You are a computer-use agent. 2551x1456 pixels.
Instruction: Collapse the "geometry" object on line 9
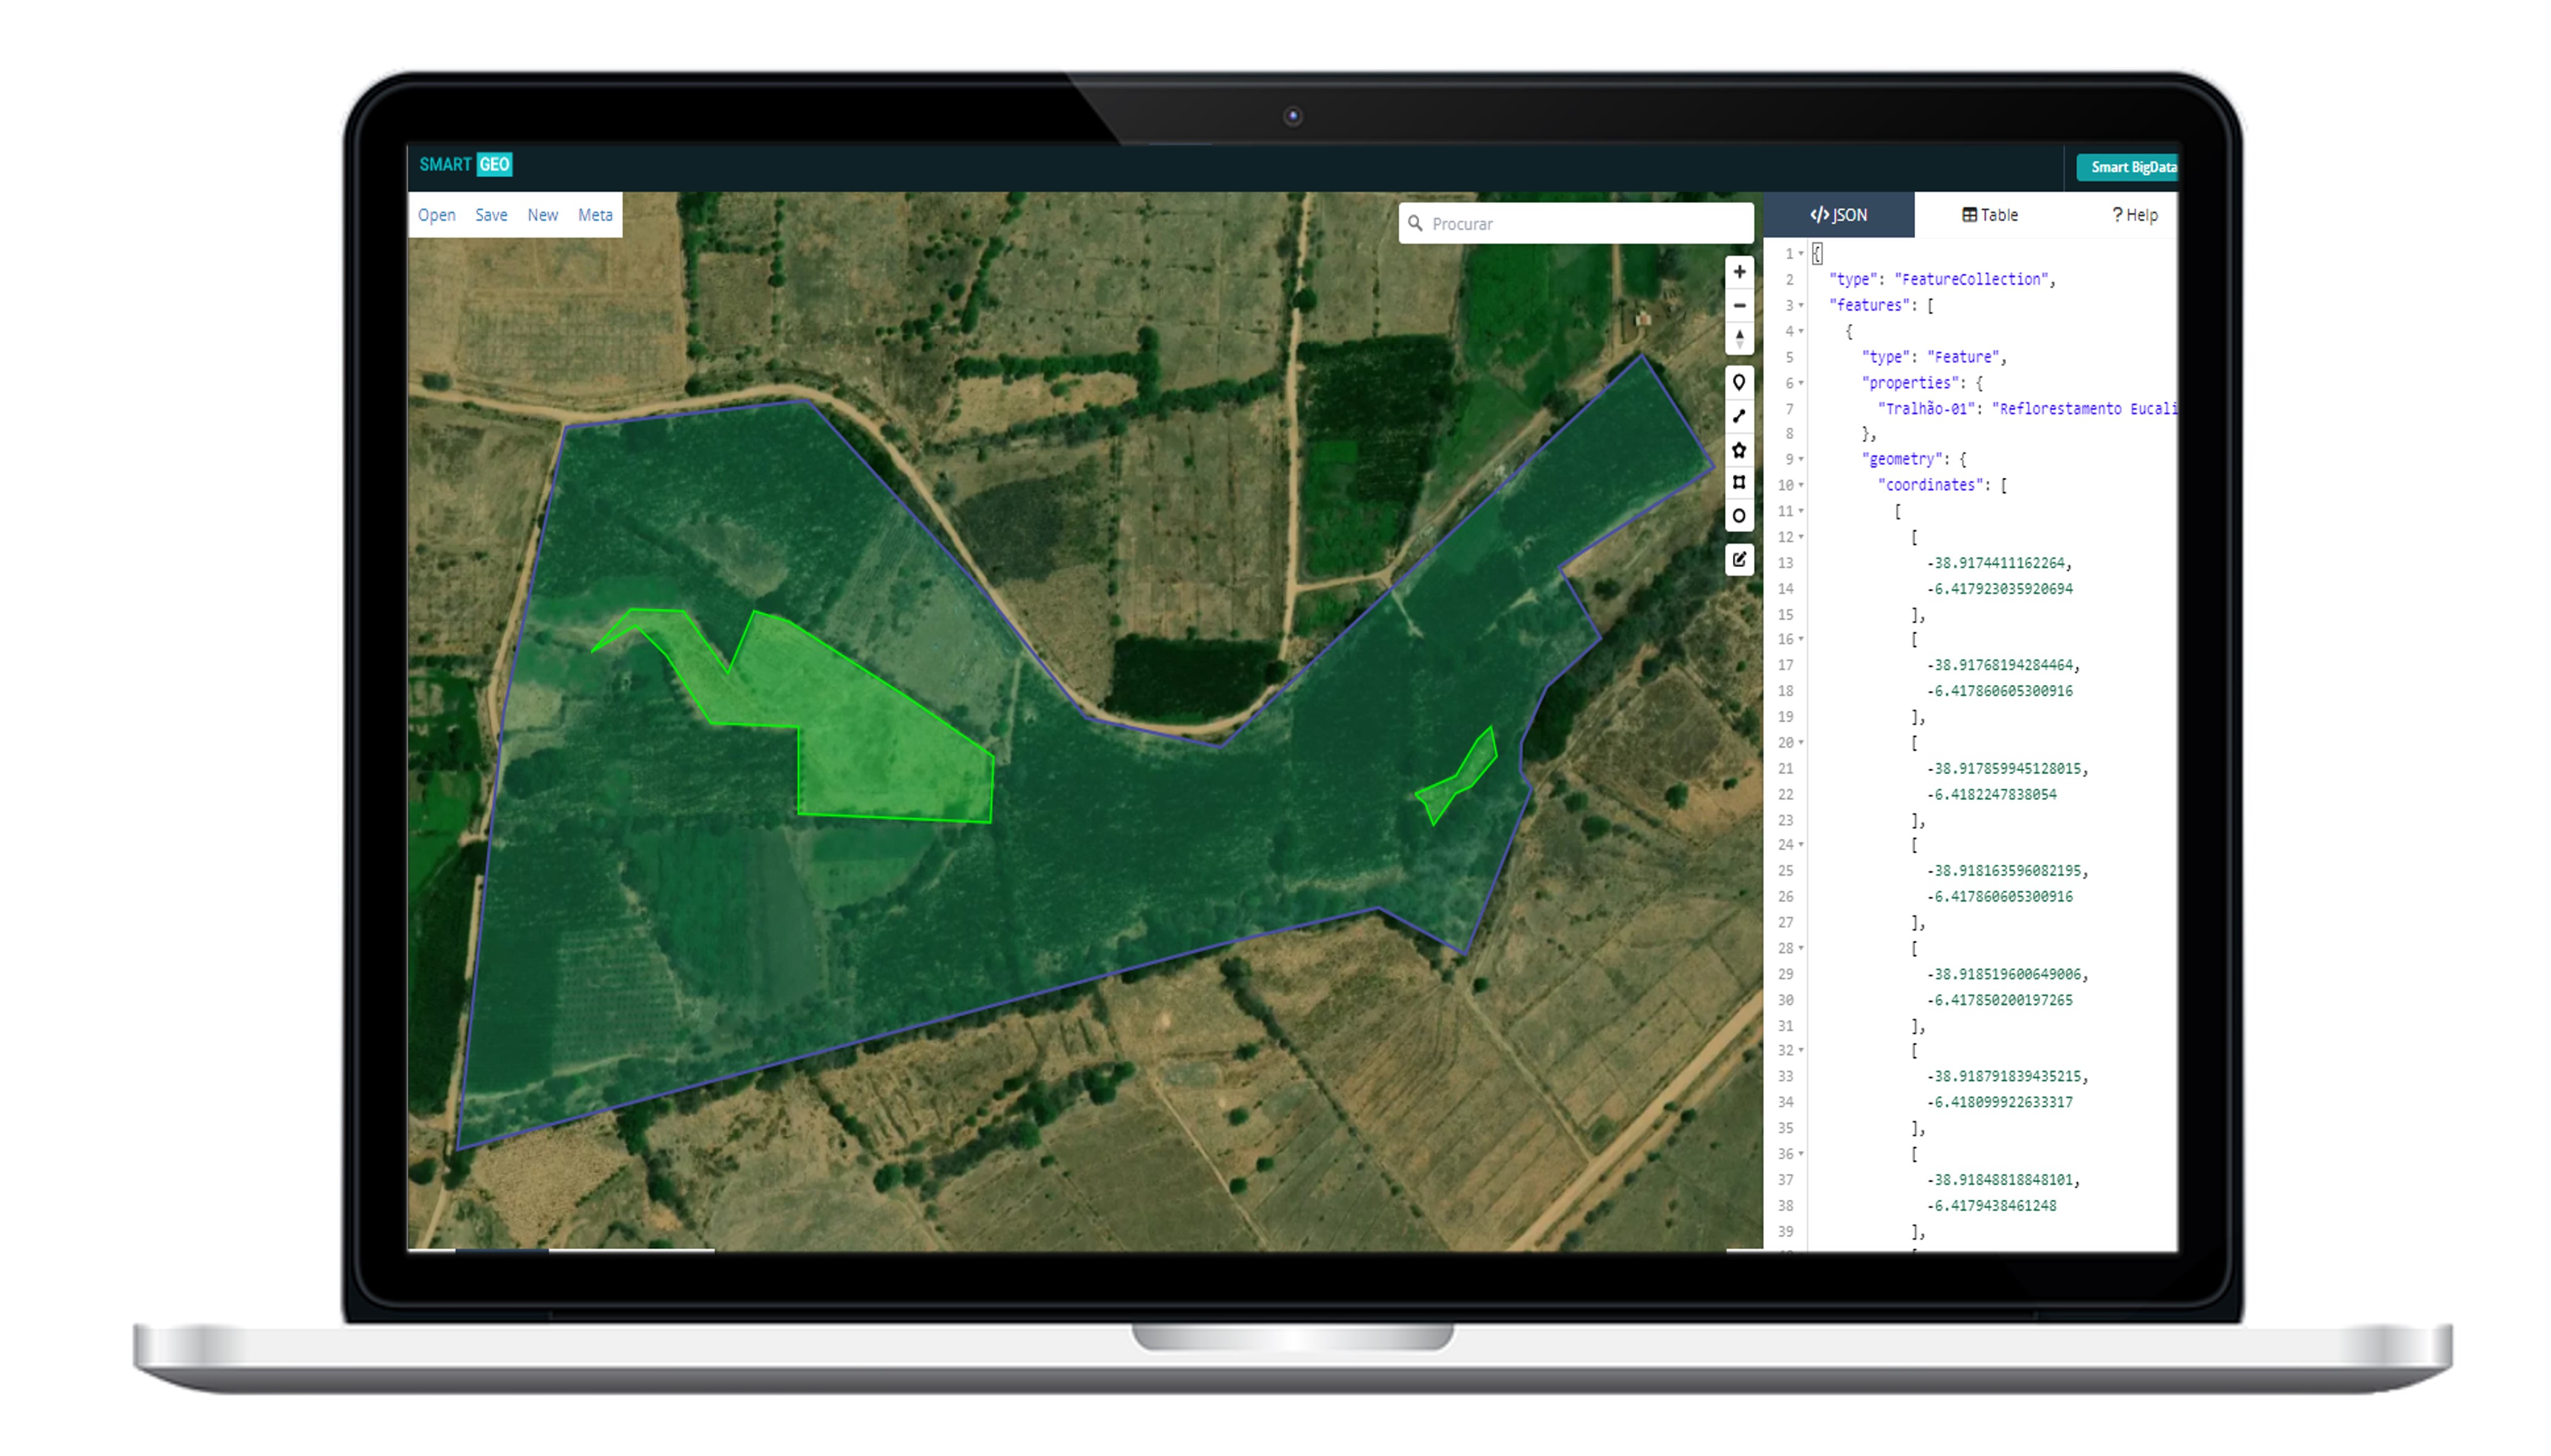click(1801, 460)
